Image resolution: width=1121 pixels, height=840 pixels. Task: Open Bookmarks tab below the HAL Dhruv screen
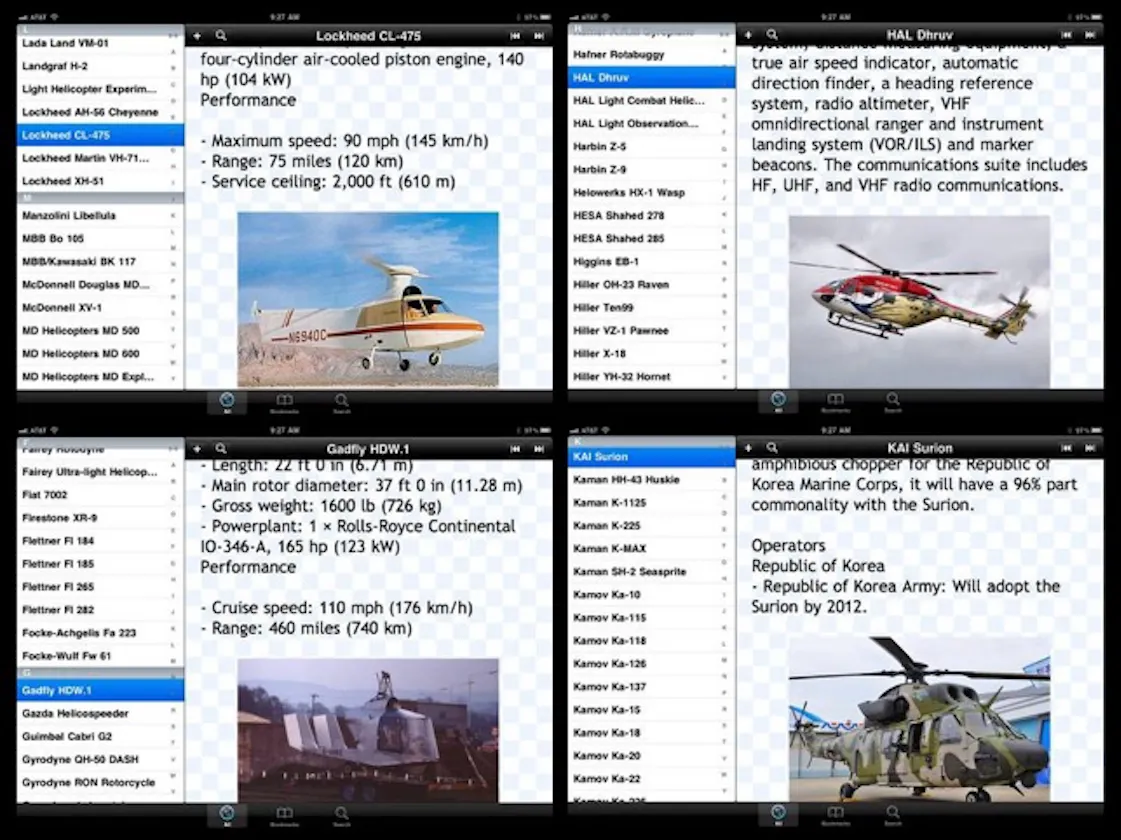tap(836, 402)
